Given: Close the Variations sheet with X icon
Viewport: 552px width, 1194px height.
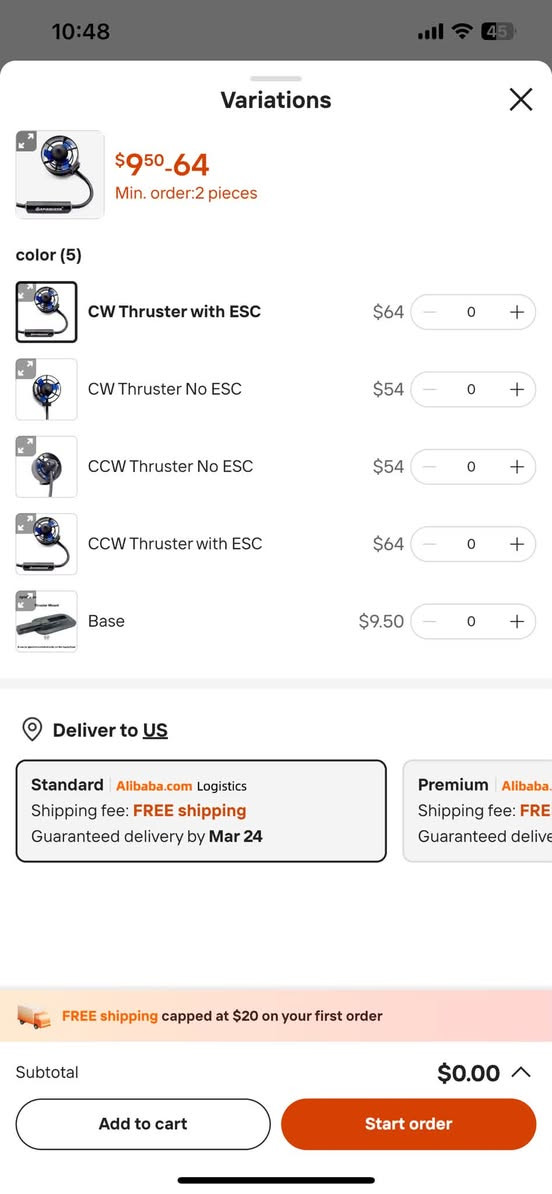Looking at the screenshot, I should click(521, 100).
